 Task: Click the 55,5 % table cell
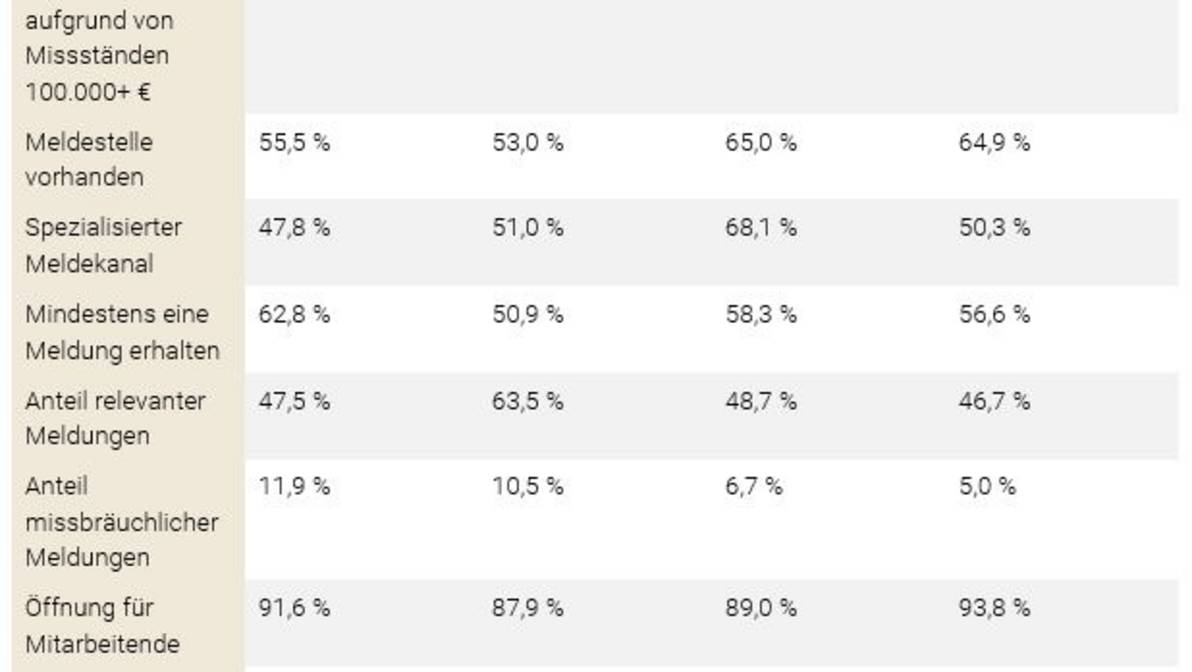click(x=294, y=142)
